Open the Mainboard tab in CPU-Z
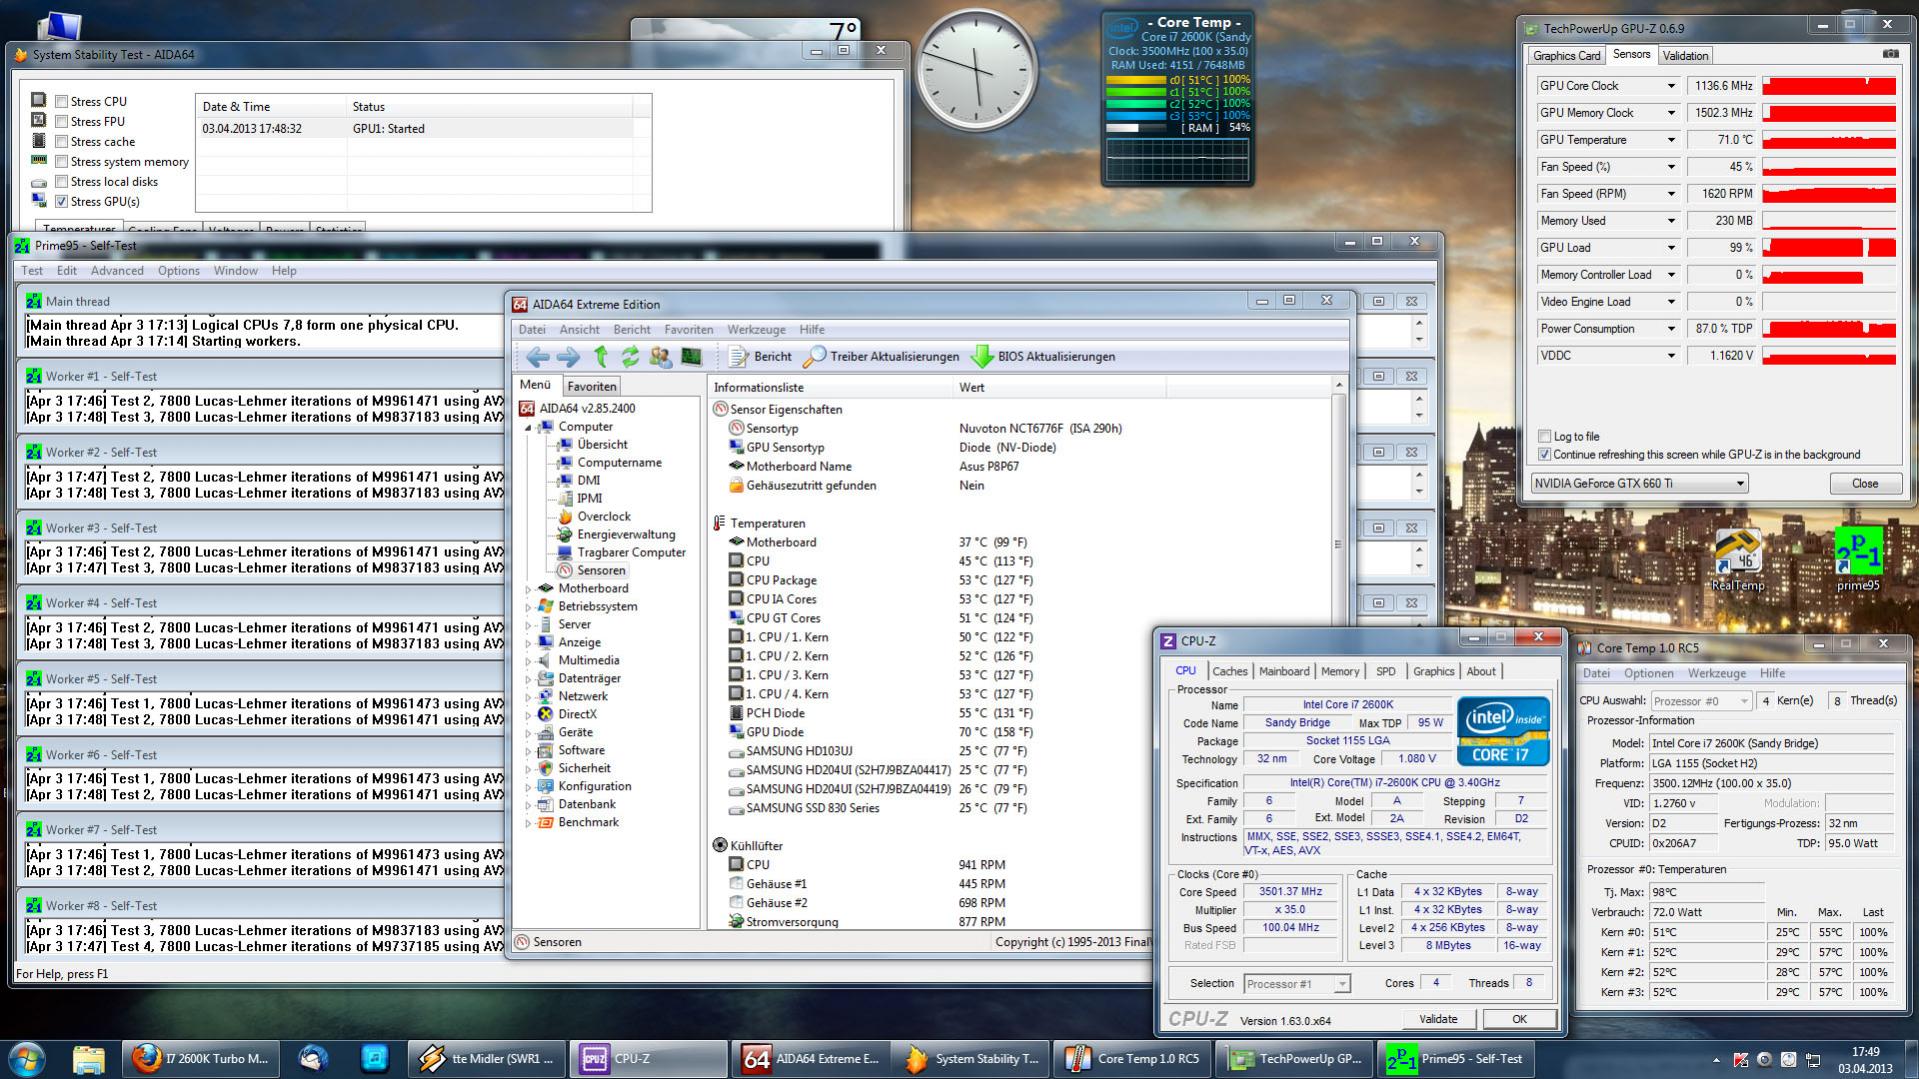This screenshot has height=1079, width=1919. pyautogui.click(x=1284, y=672)
